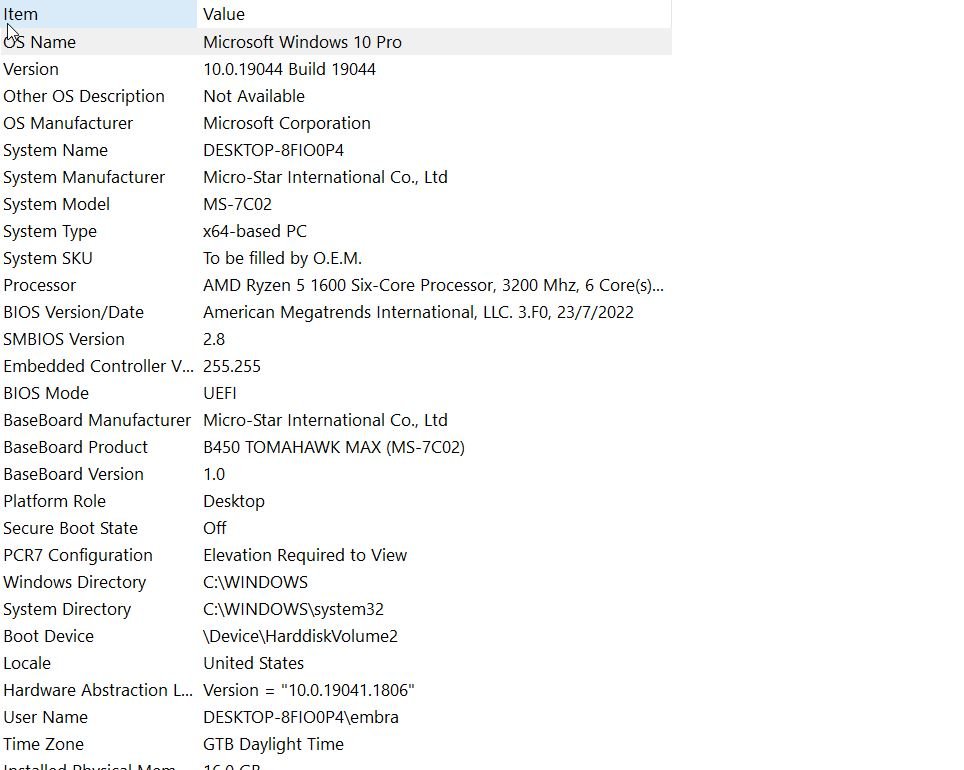Click the 1.0 baseboard version value

214,475
